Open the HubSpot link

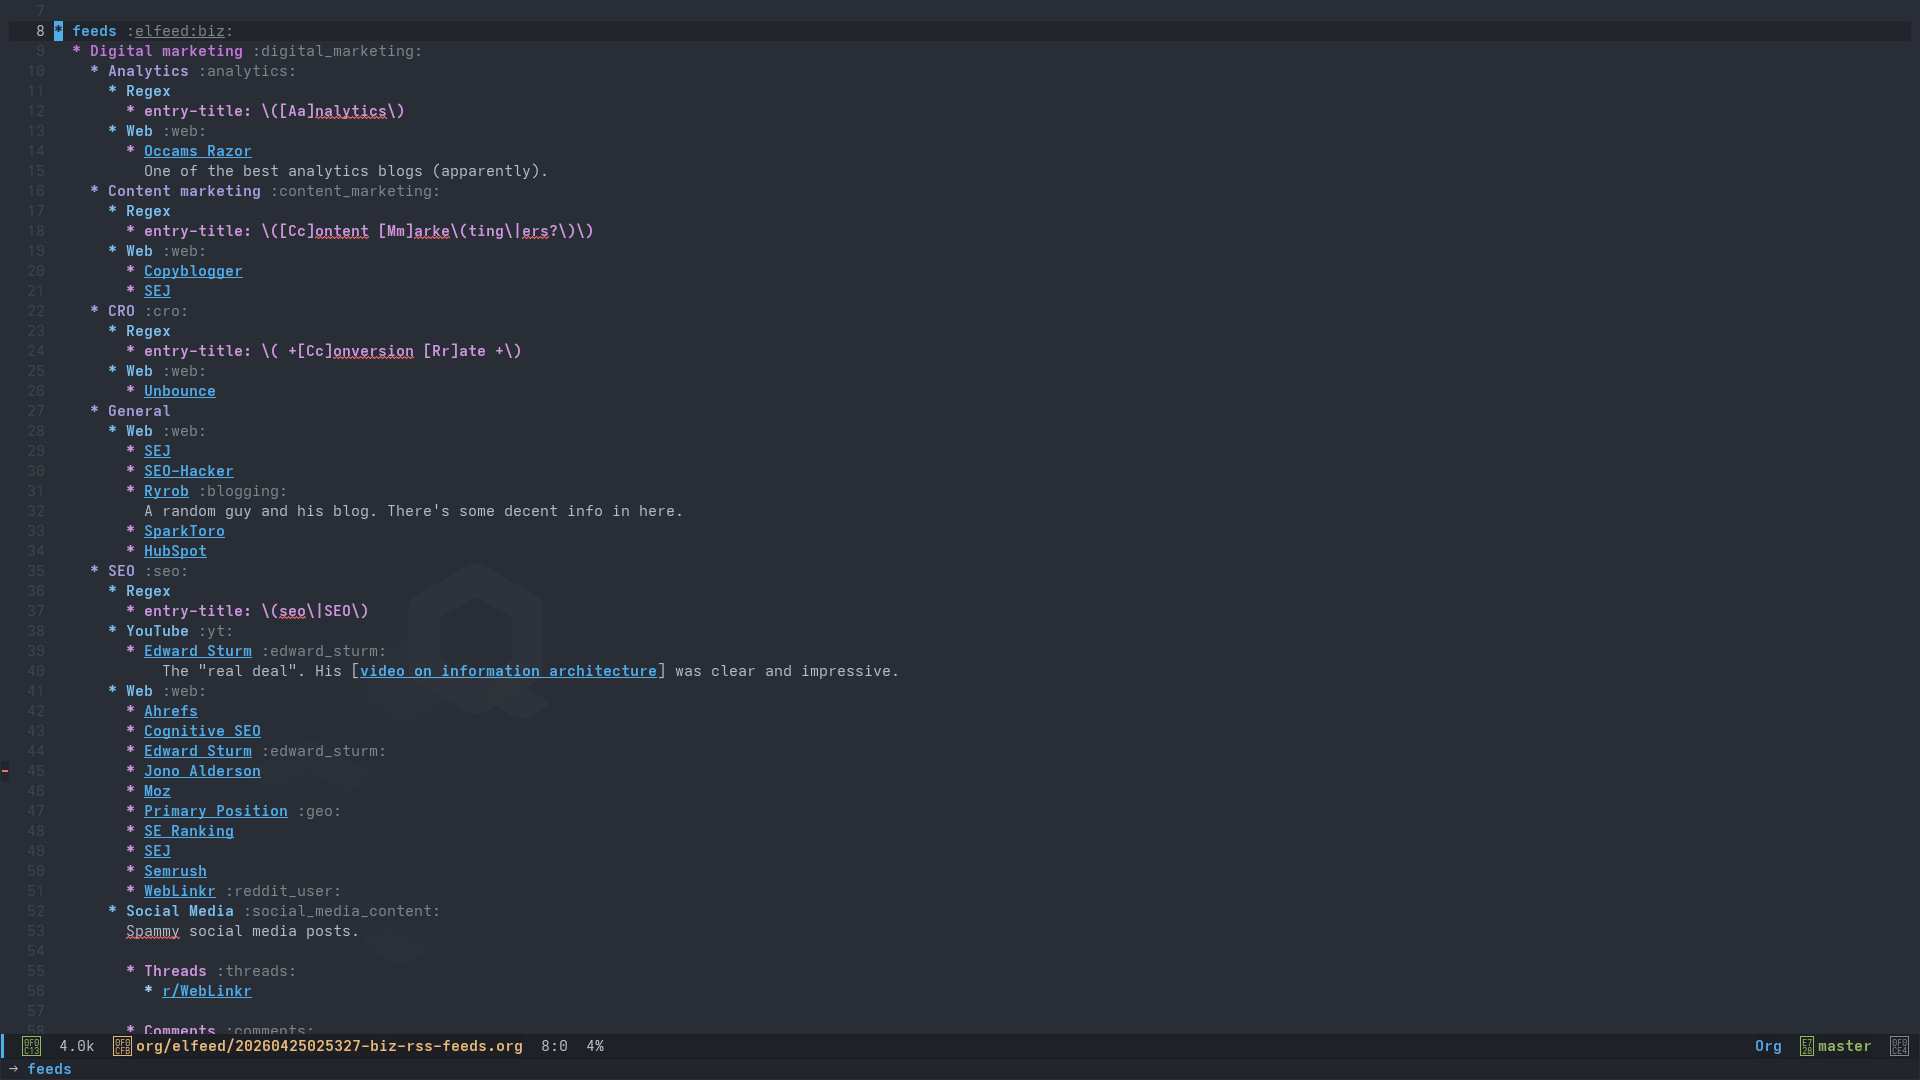tap(175, 551)
